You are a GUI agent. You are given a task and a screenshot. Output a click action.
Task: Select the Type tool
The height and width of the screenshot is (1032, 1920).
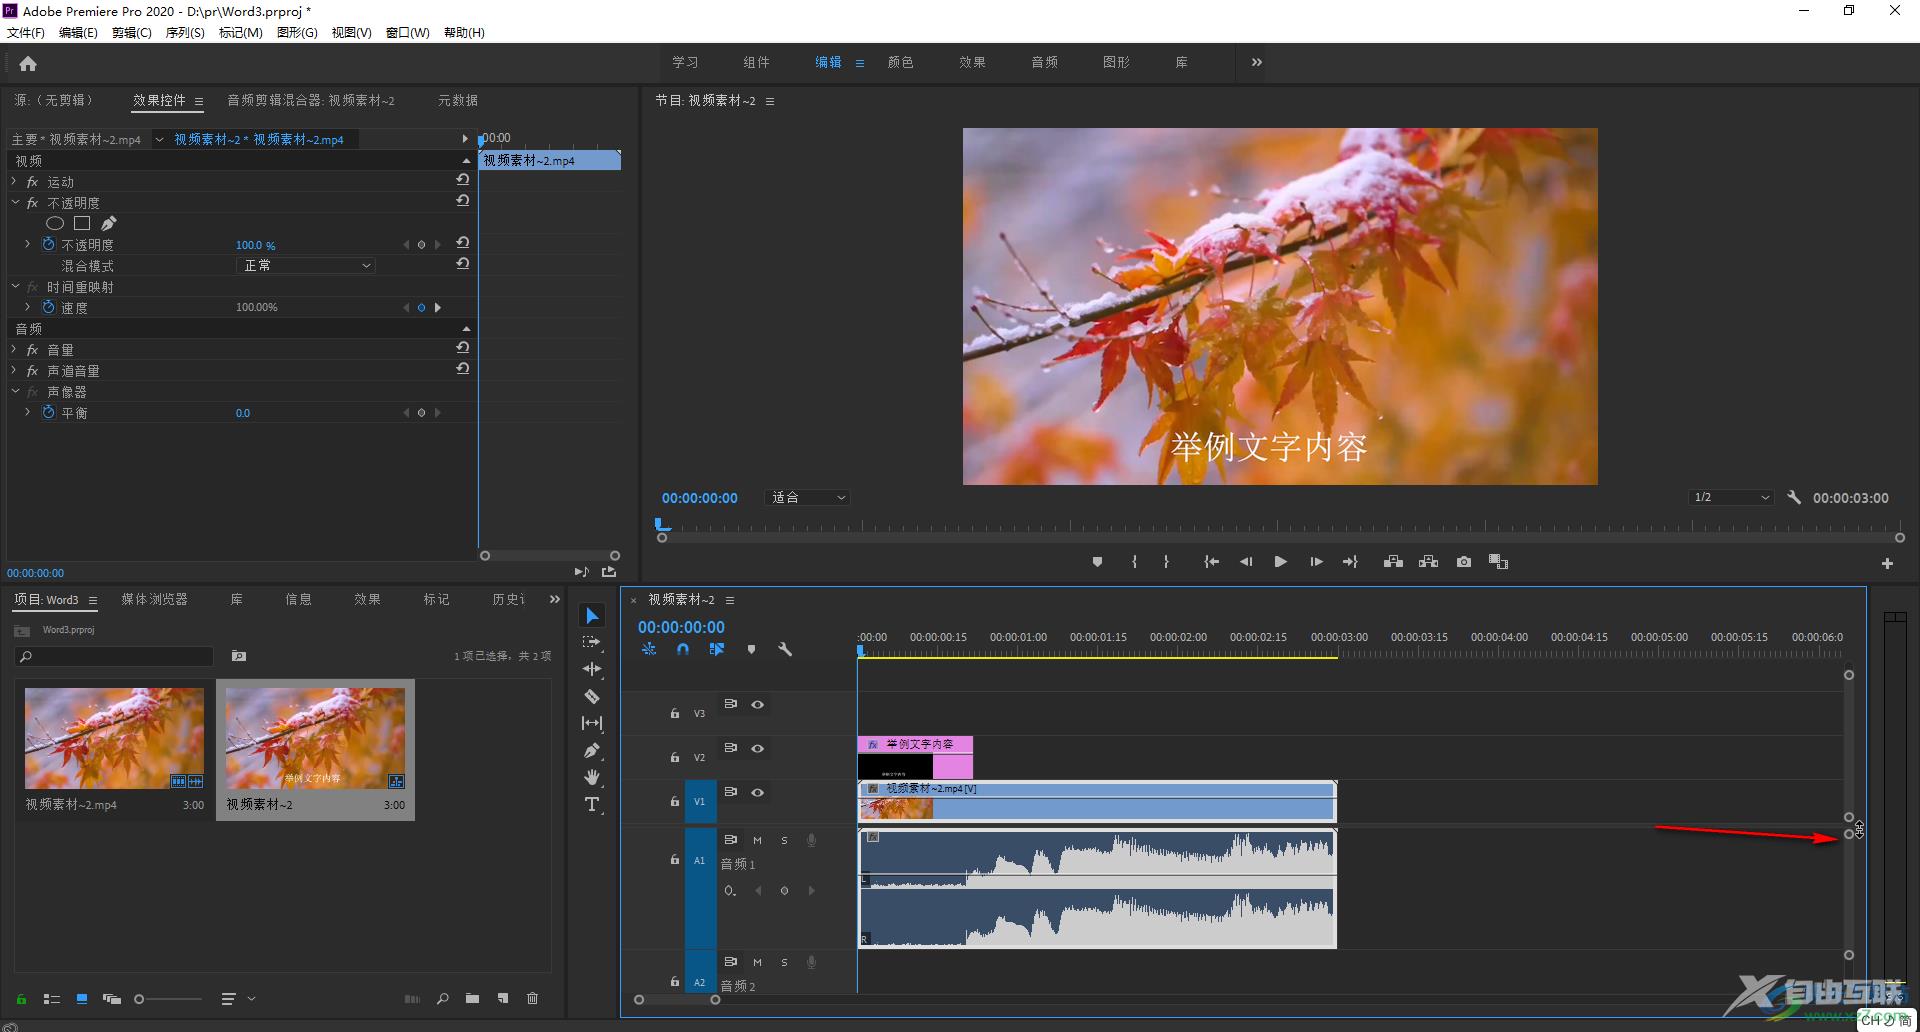592,804
